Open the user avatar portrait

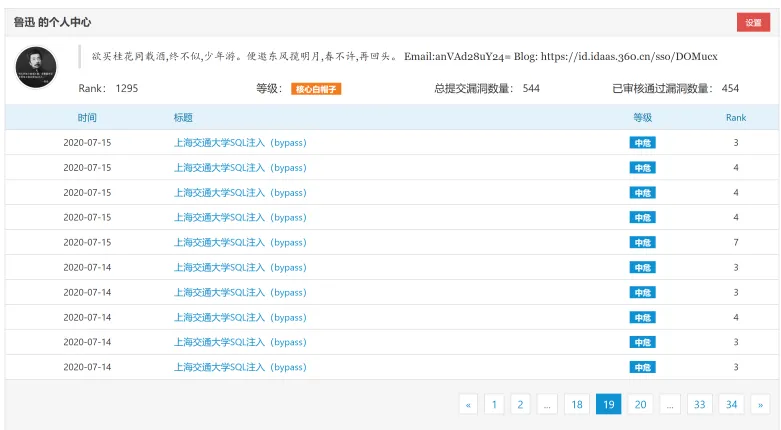tap(36, 67)
